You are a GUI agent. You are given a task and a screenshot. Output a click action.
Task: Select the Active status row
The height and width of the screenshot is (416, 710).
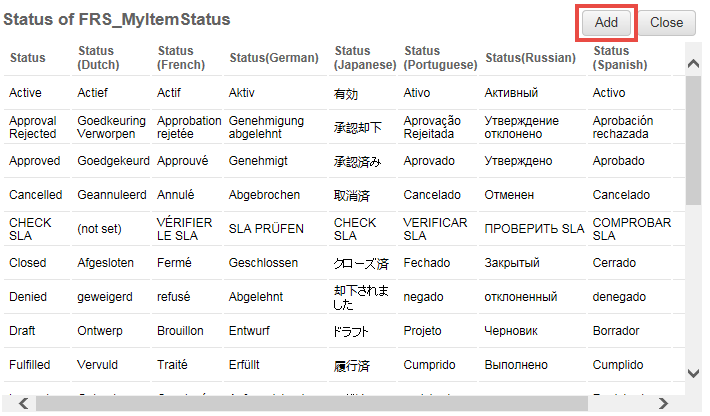pyautogui.click(x=25, y=93)
